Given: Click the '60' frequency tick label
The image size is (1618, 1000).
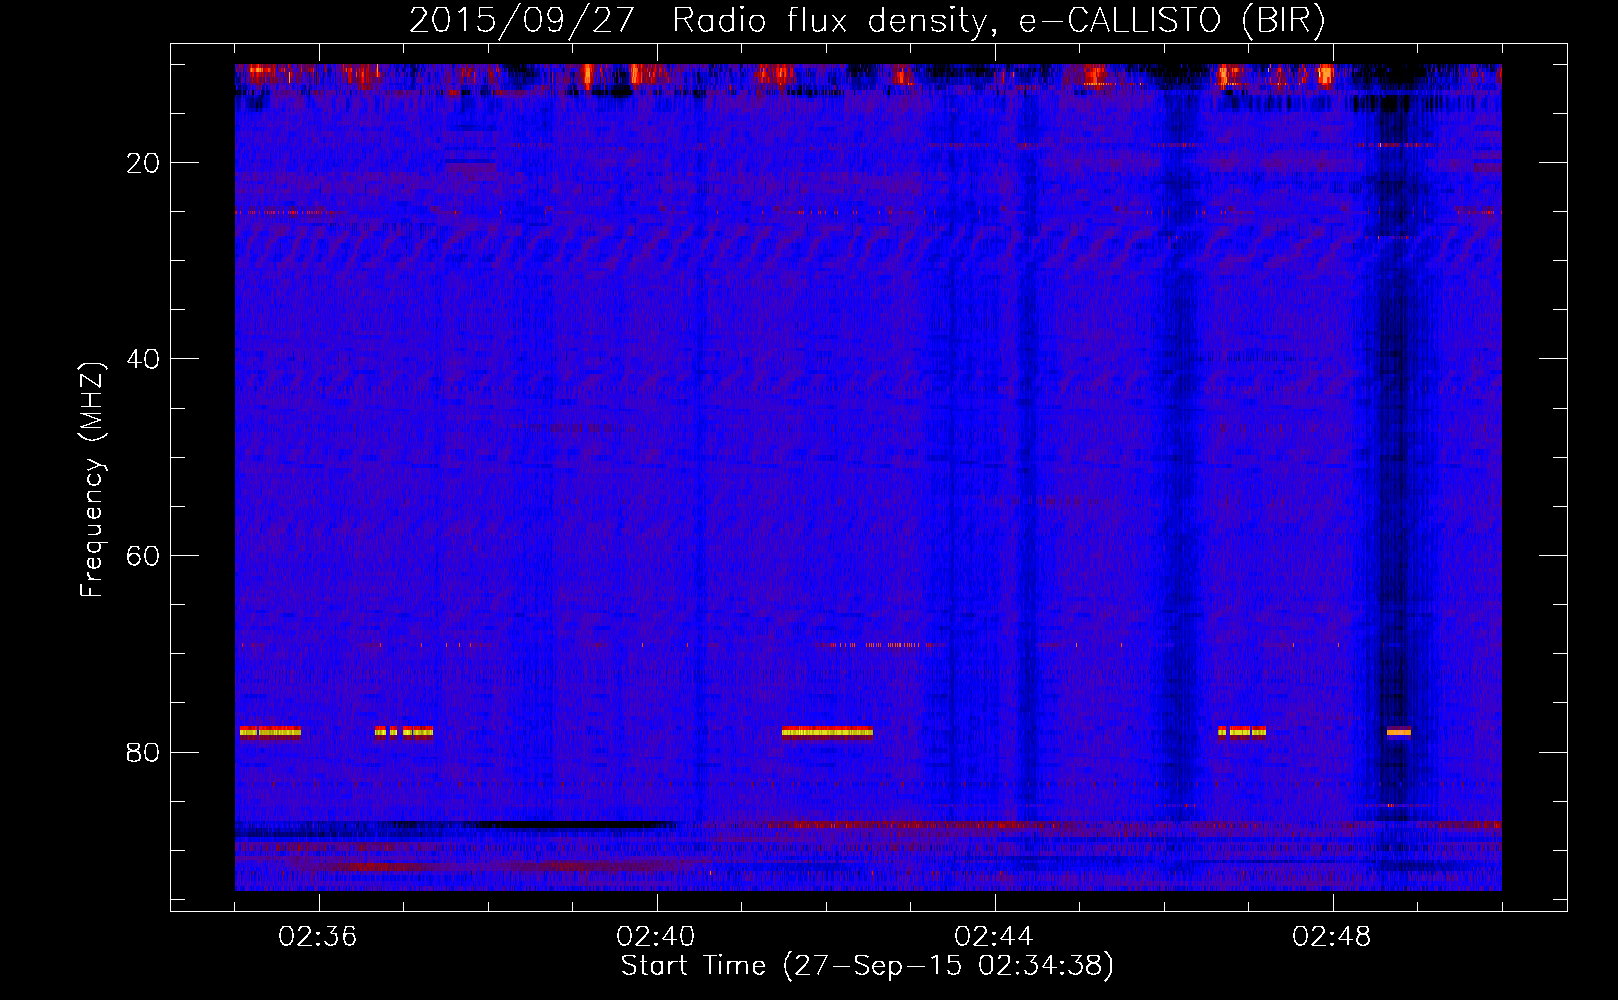Looking at the screenshot, I should pyautogui.click(x=144, y=556).
